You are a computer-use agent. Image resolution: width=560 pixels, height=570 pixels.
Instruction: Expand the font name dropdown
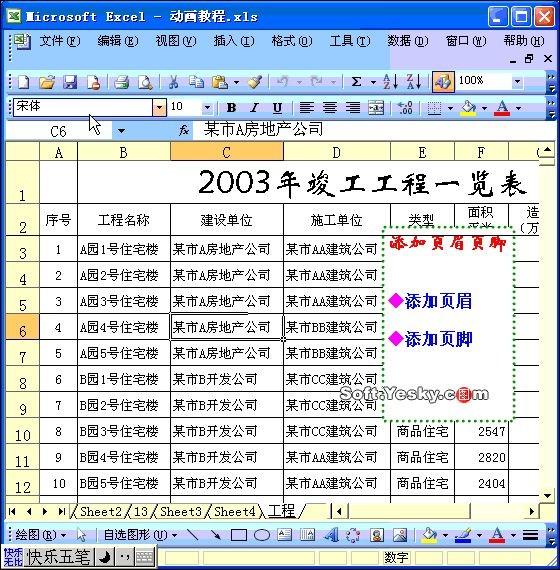pyautogui.click(x=159, y=108)
